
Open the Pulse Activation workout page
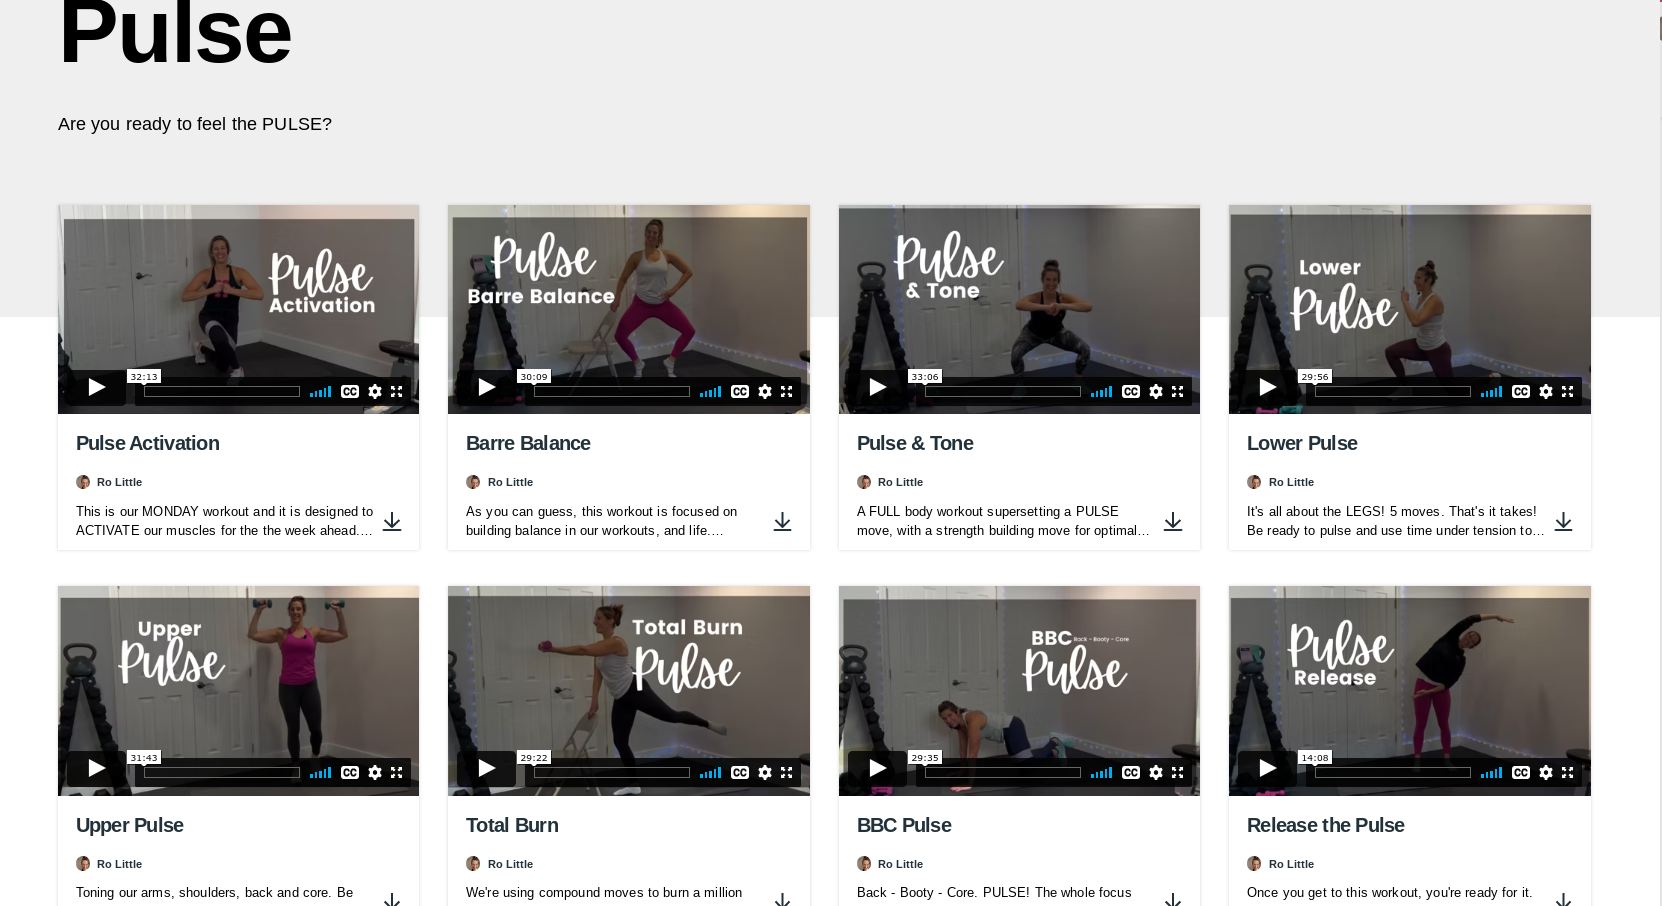point(147,443)
